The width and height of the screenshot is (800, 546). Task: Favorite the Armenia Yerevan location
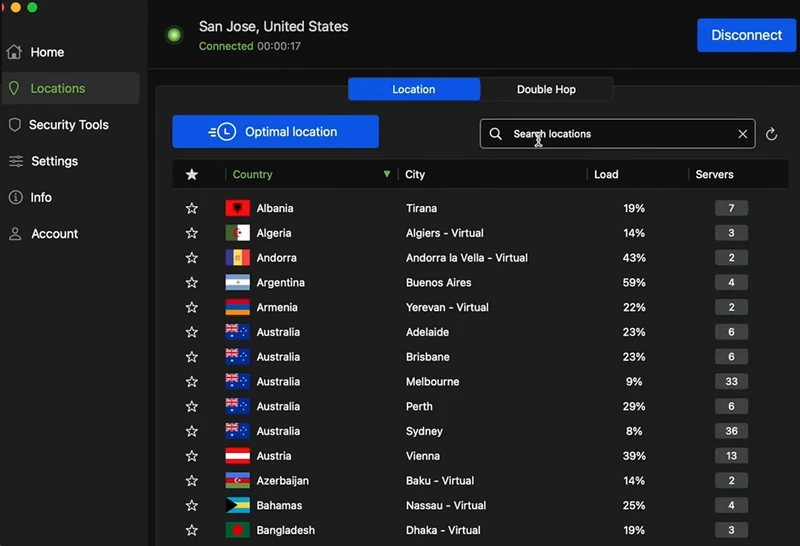[x=192, y=307]
